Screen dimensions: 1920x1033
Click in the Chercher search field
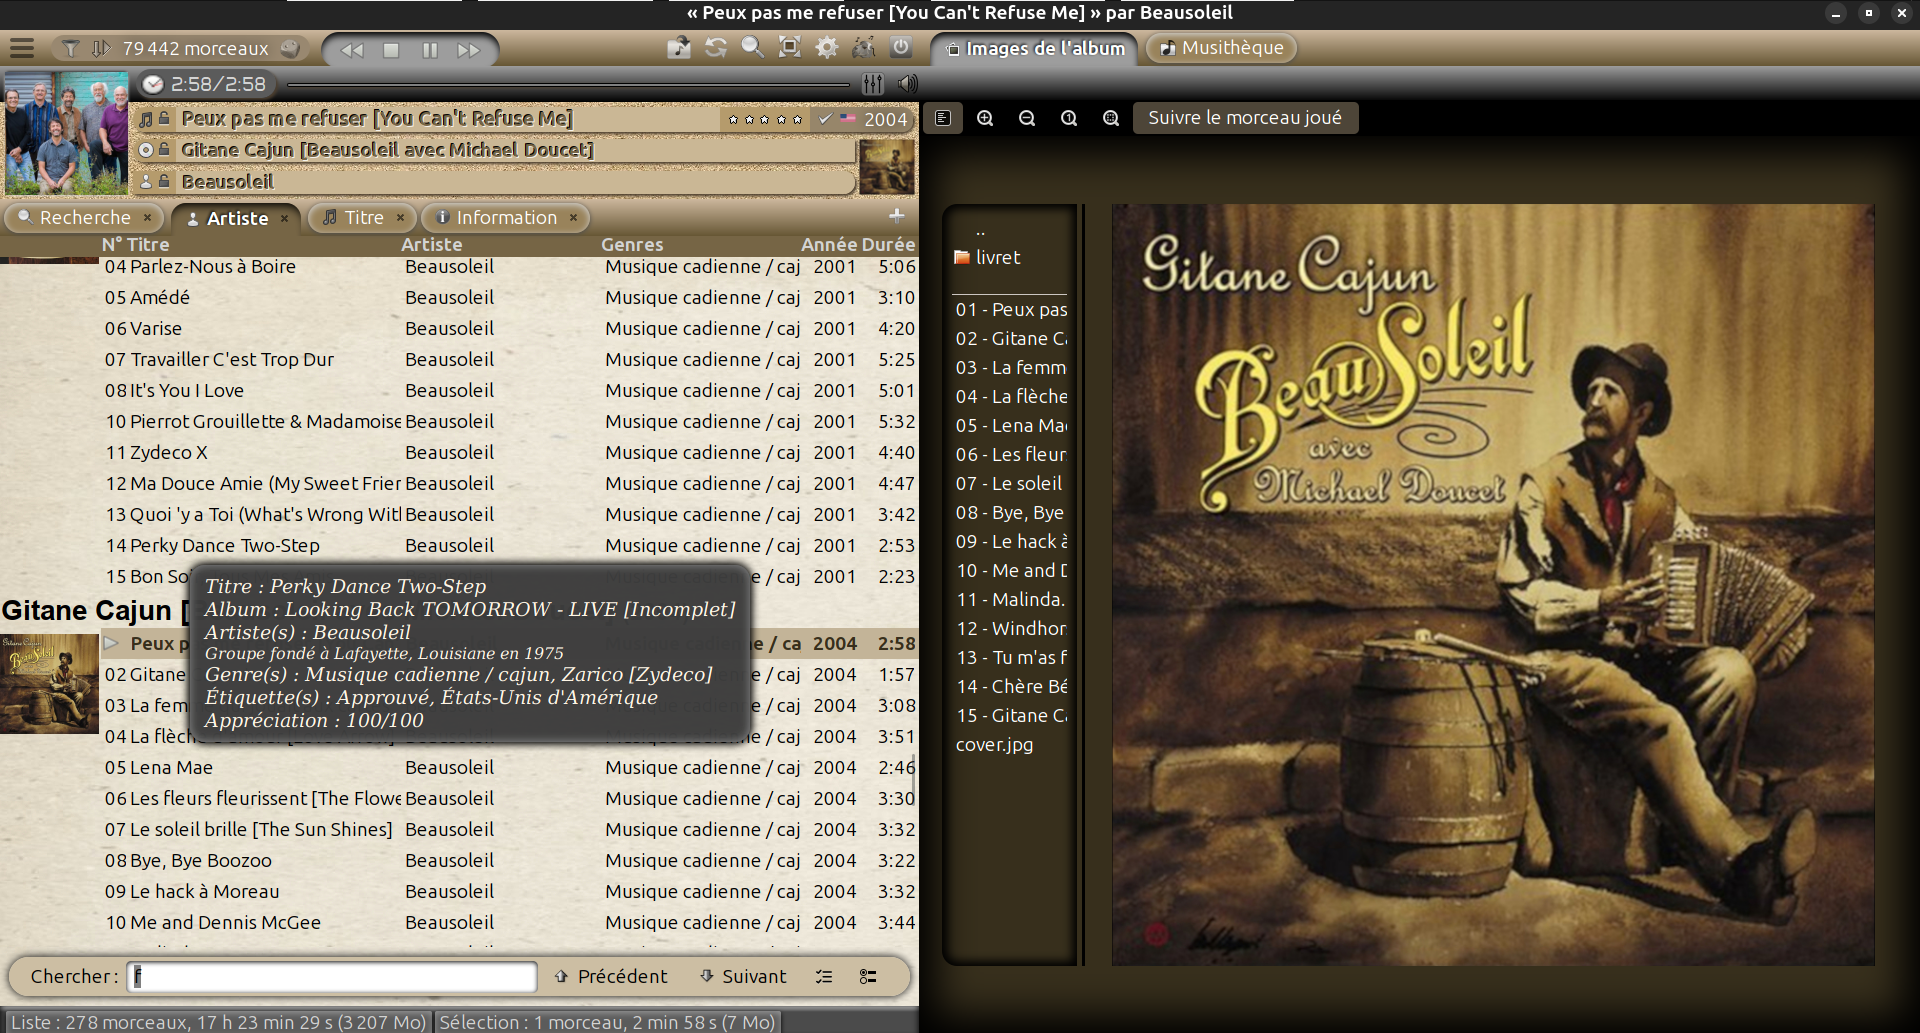click(x=332, y=977)
